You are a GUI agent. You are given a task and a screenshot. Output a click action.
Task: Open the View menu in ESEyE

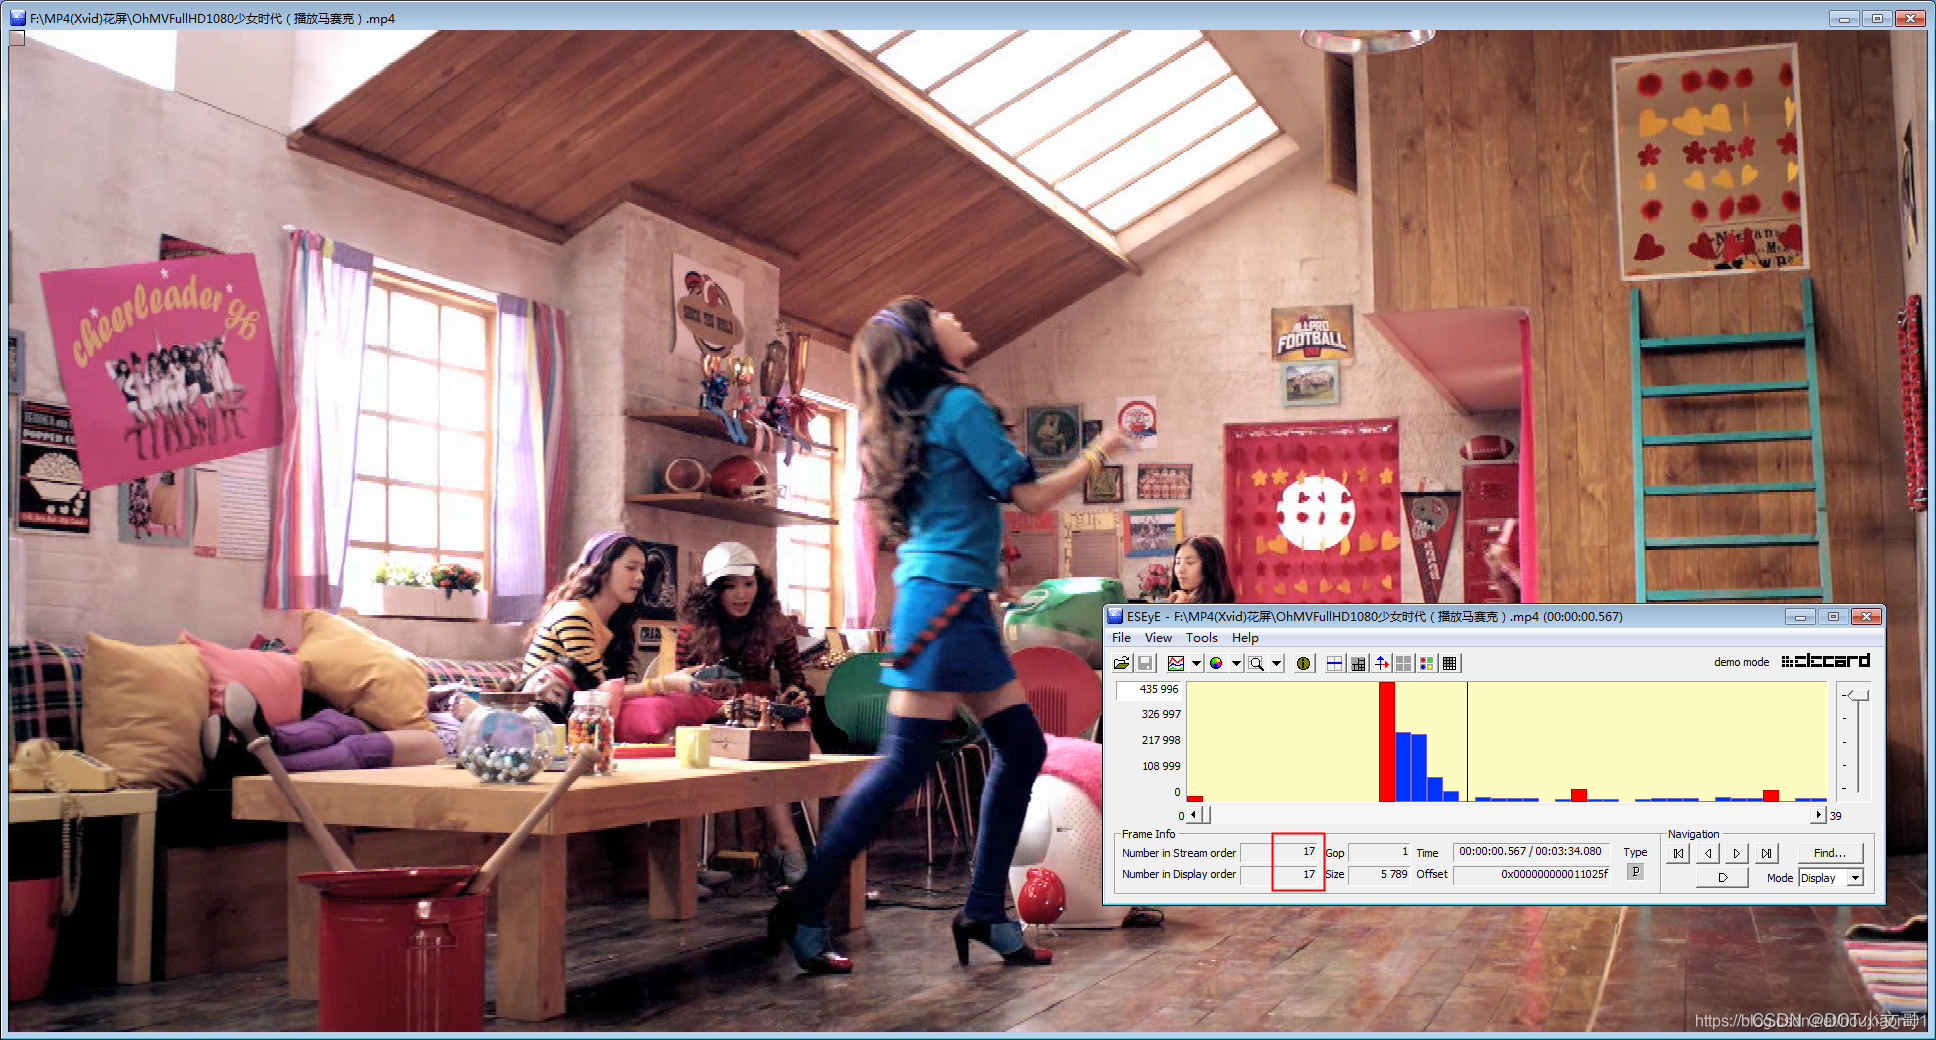click(x=1158, y=638)
